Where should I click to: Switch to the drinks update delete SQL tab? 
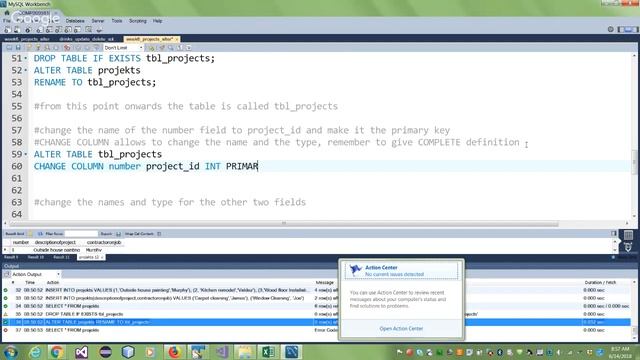click(x=87, y=39)
